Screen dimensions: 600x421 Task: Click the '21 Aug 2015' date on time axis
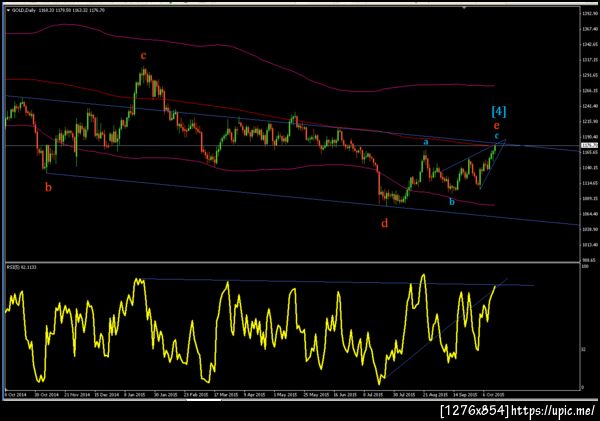(x=435, y=395)
